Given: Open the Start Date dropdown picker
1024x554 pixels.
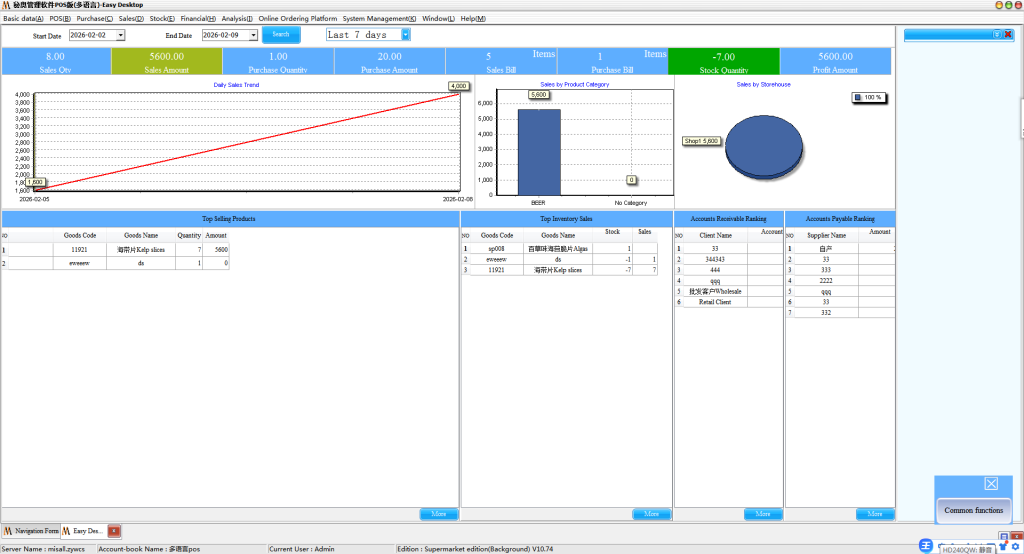Looking at the screenshot, I should coord(120,35).
